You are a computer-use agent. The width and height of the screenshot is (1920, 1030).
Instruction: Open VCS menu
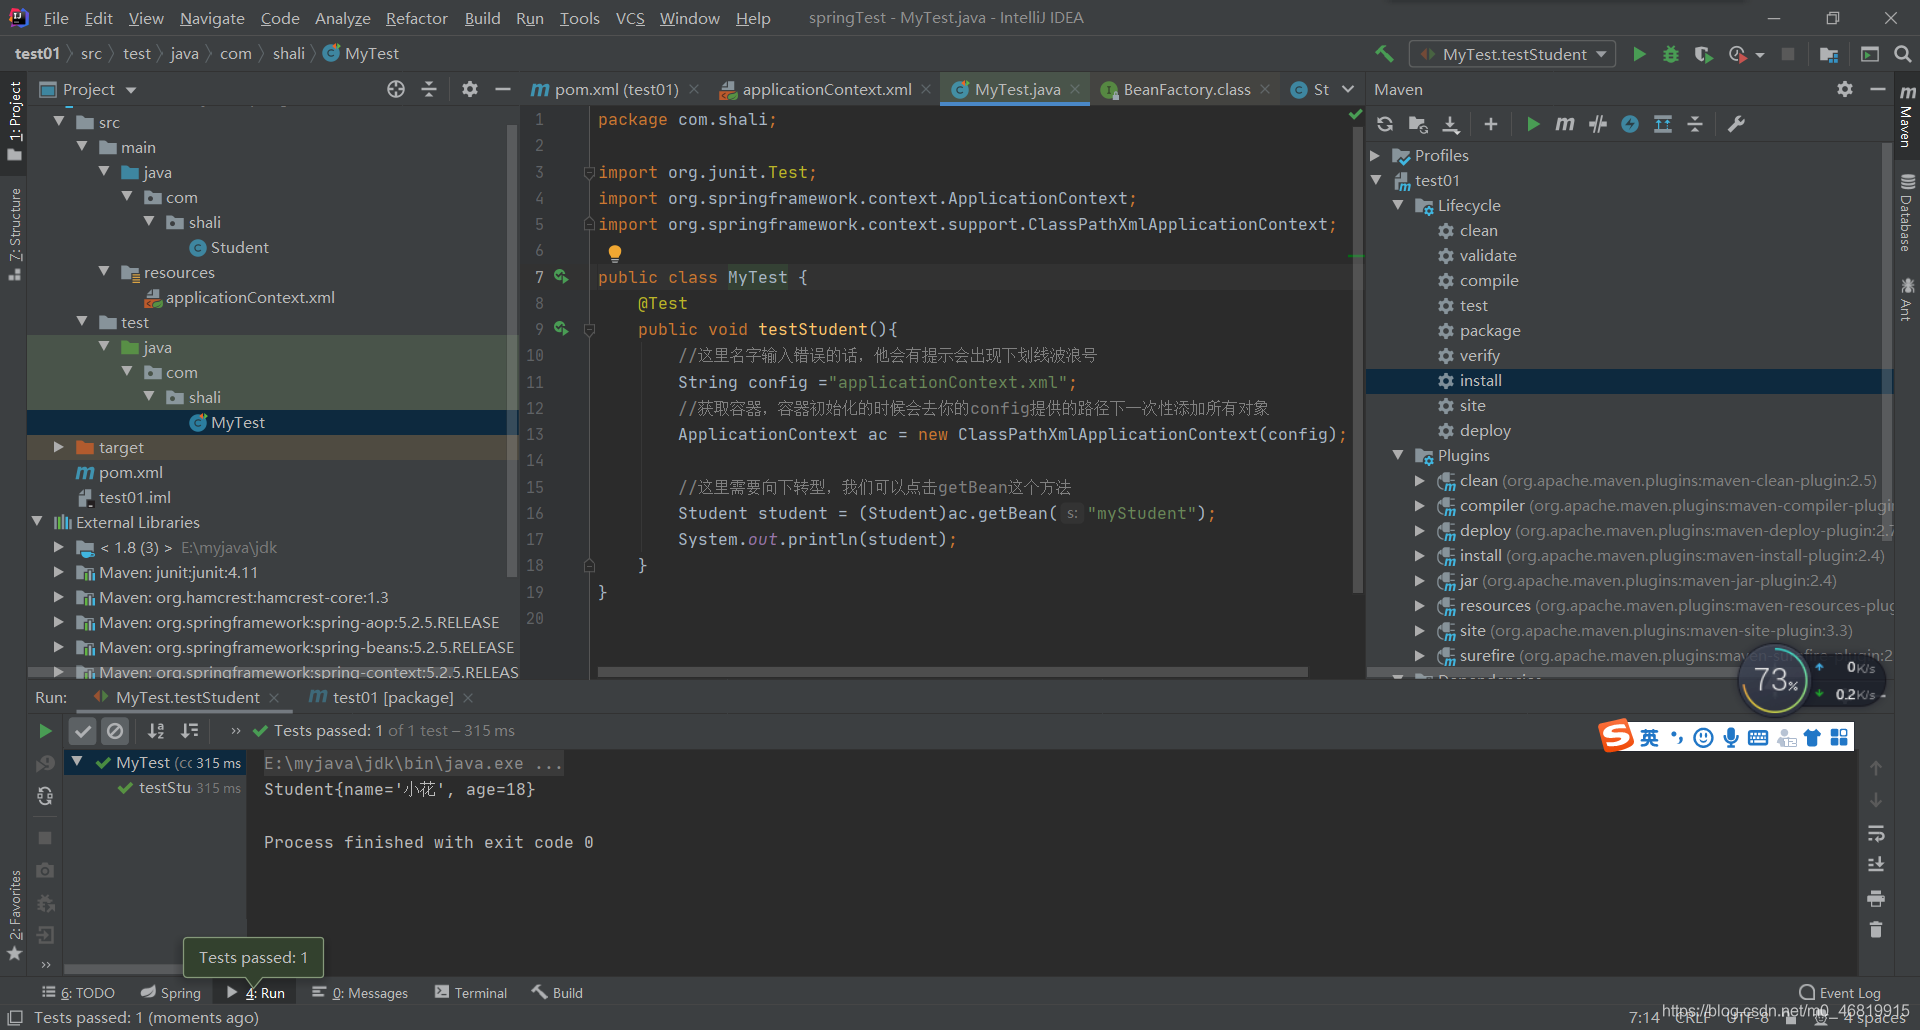click(x=630, y=18)
